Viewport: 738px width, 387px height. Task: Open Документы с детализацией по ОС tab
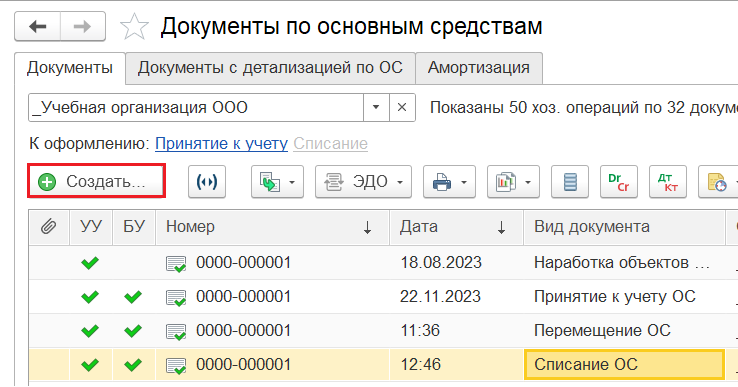tap(270, 68)
